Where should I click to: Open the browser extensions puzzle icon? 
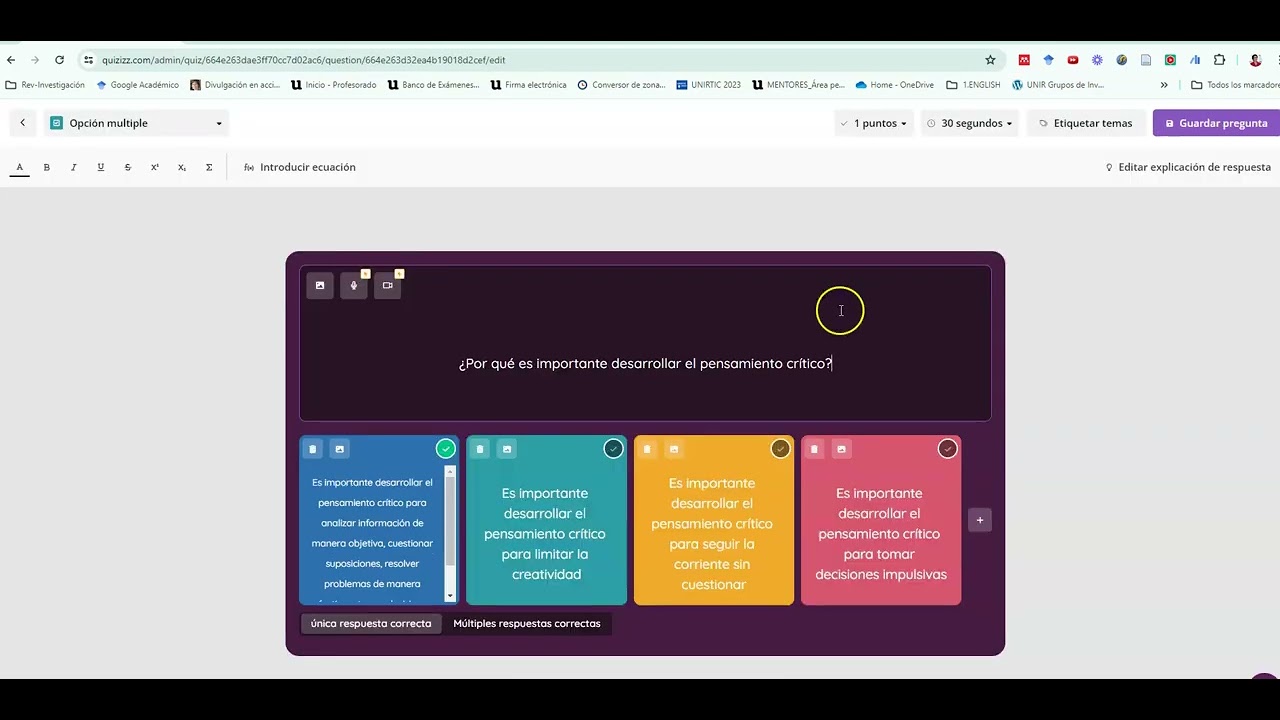click(x=1219, y=60)
